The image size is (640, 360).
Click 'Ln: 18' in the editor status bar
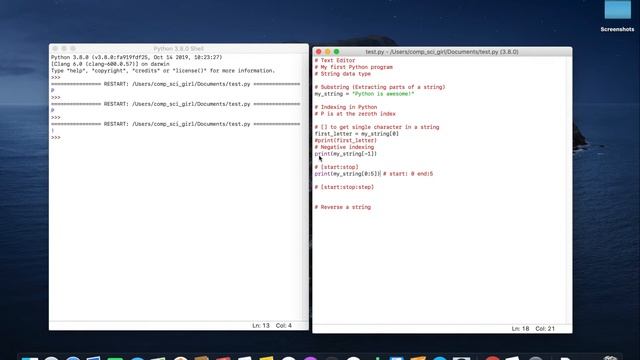(520, 329)
